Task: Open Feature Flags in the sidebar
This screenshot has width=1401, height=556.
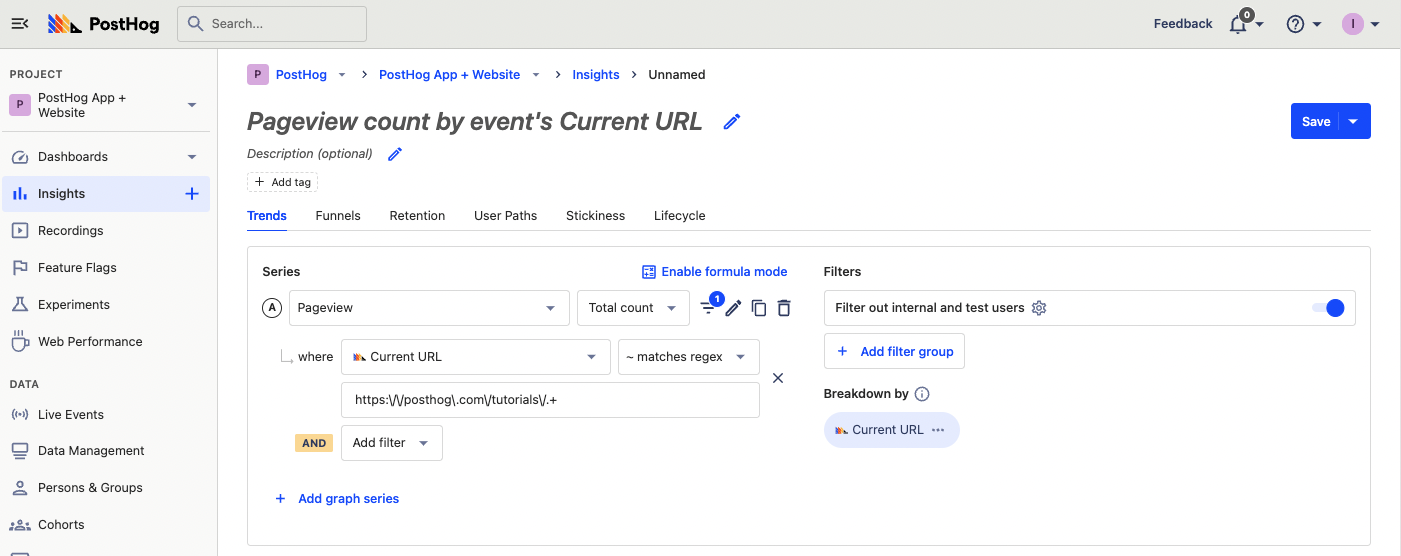Action: [77, 268]
